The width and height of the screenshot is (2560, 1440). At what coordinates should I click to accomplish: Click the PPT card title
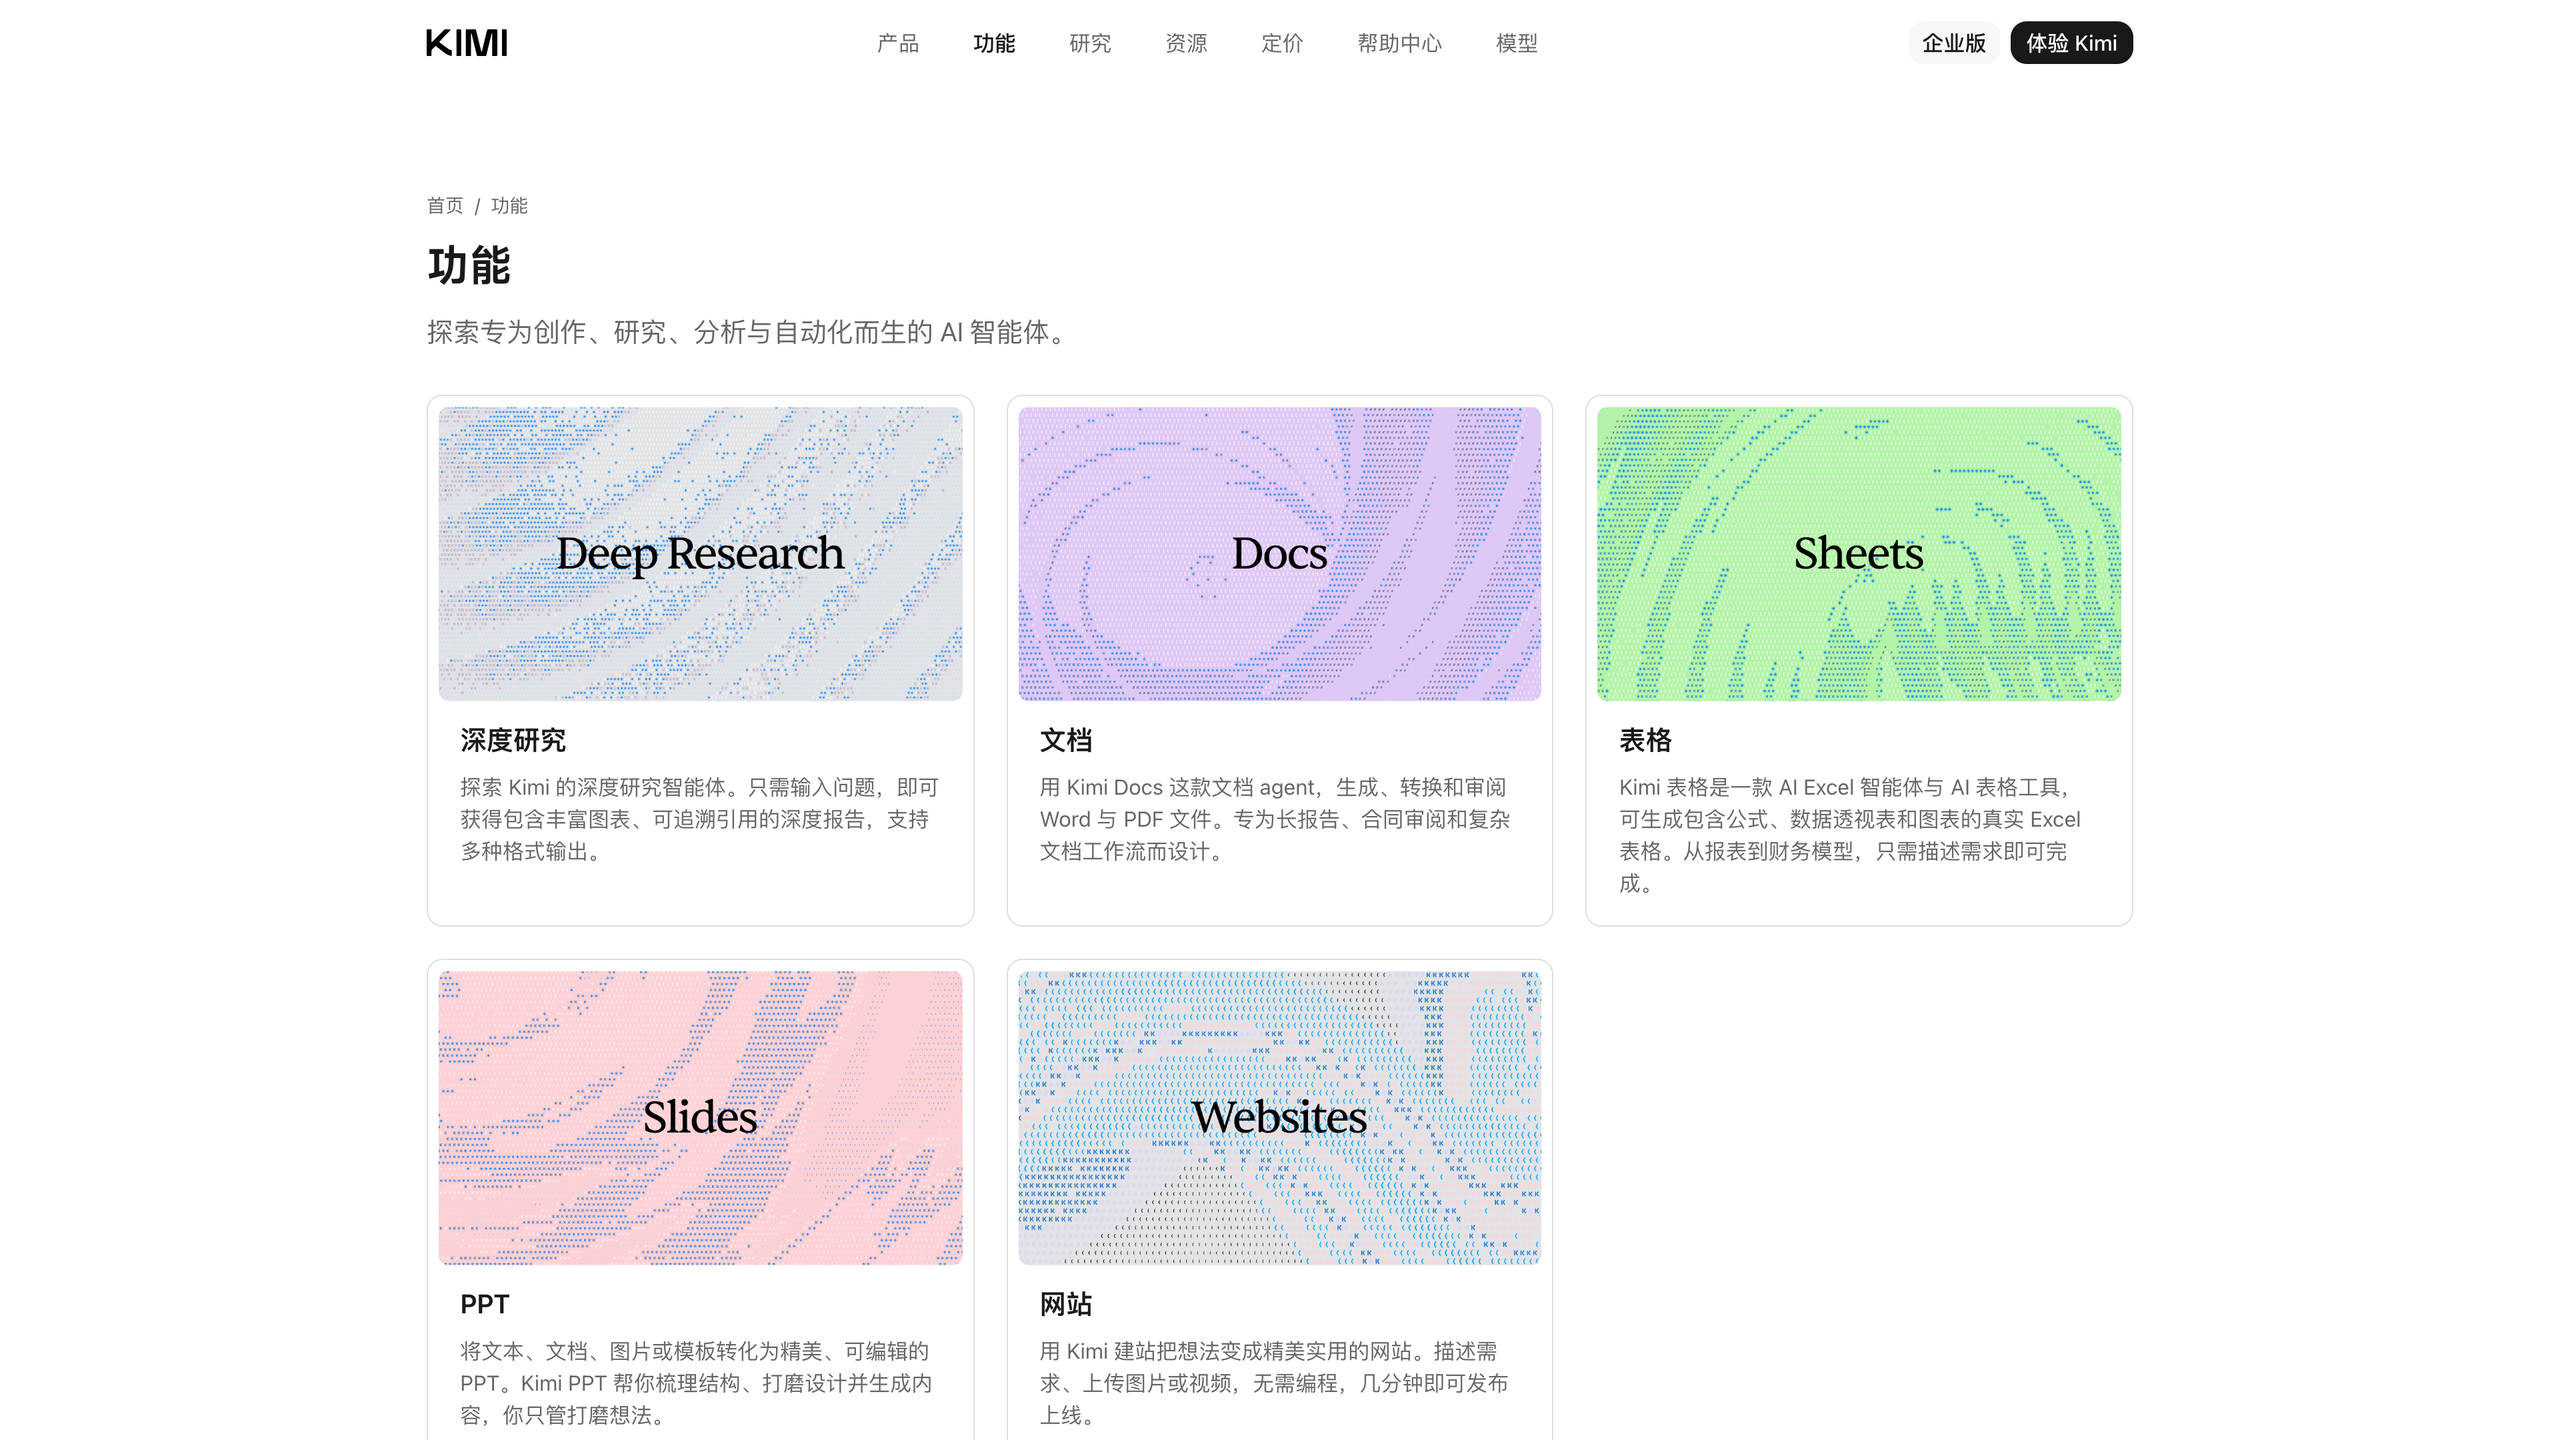tap(485, 1304)
